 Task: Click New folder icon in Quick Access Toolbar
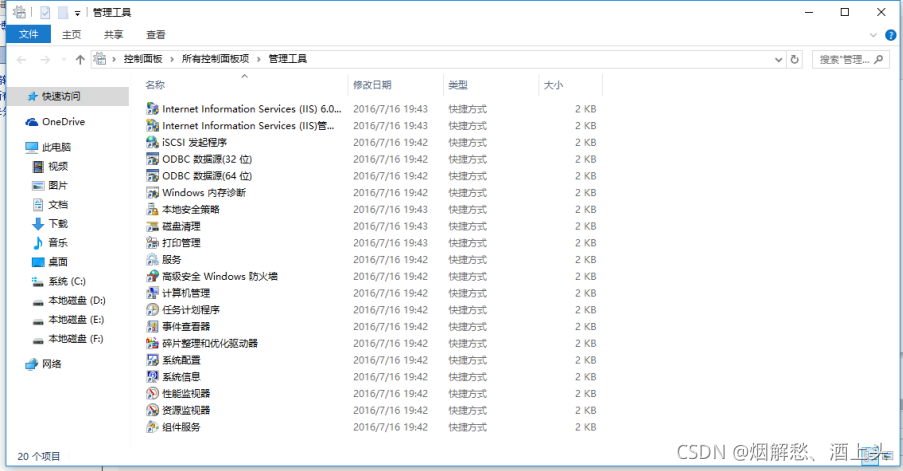[x=63, y=13]
